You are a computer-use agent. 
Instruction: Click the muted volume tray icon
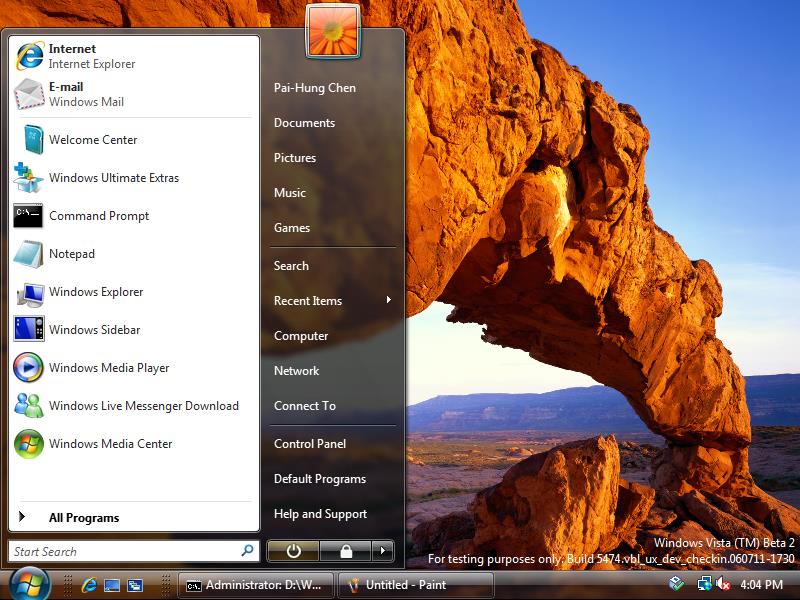(723, 583)
